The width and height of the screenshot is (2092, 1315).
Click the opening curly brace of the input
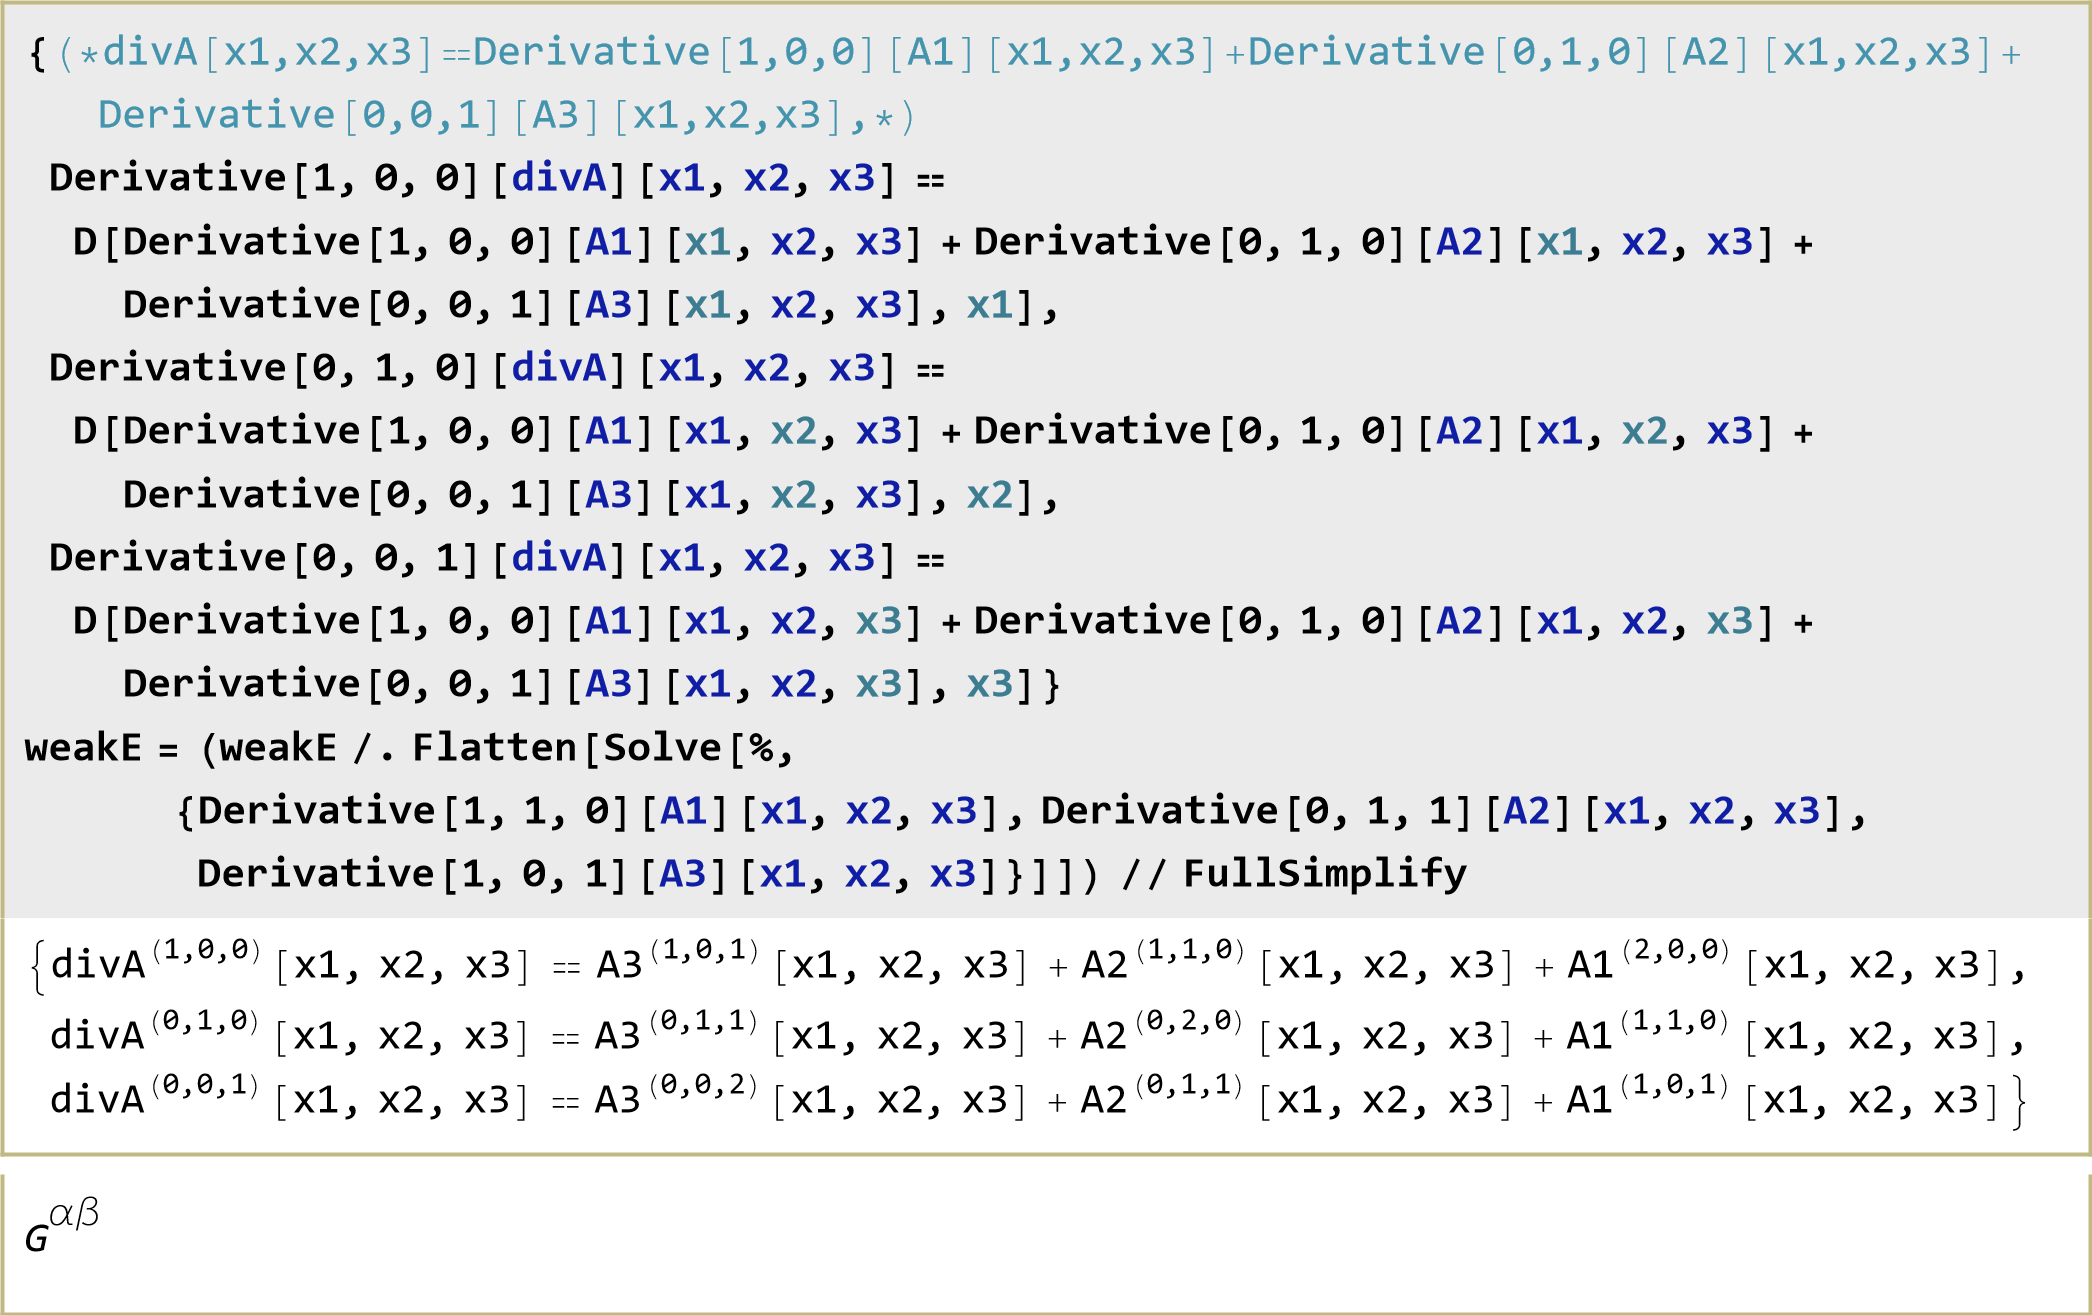click(x=37, y=54)
